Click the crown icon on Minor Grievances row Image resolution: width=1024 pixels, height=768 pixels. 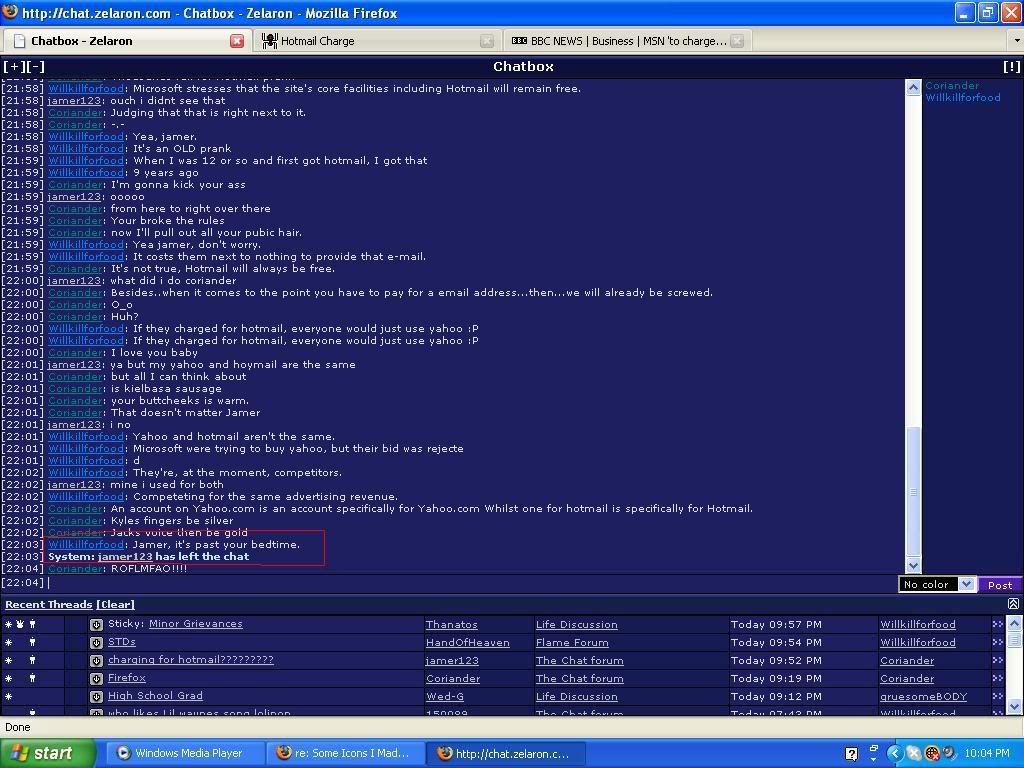click(20, 625)
